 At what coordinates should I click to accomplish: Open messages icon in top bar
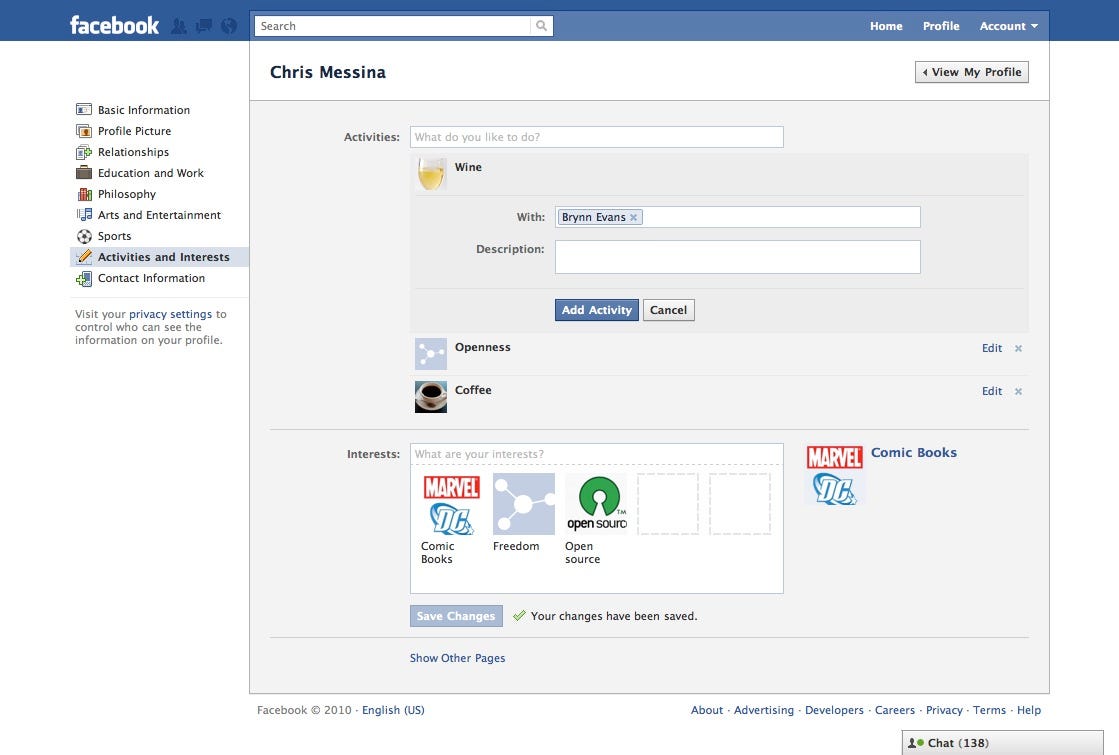204,26
